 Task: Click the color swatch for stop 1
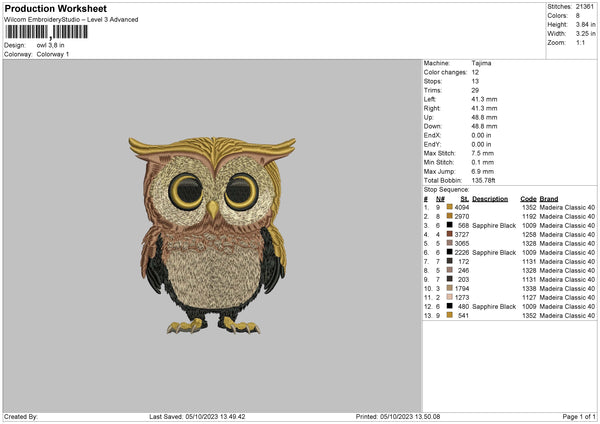(450, 207)
